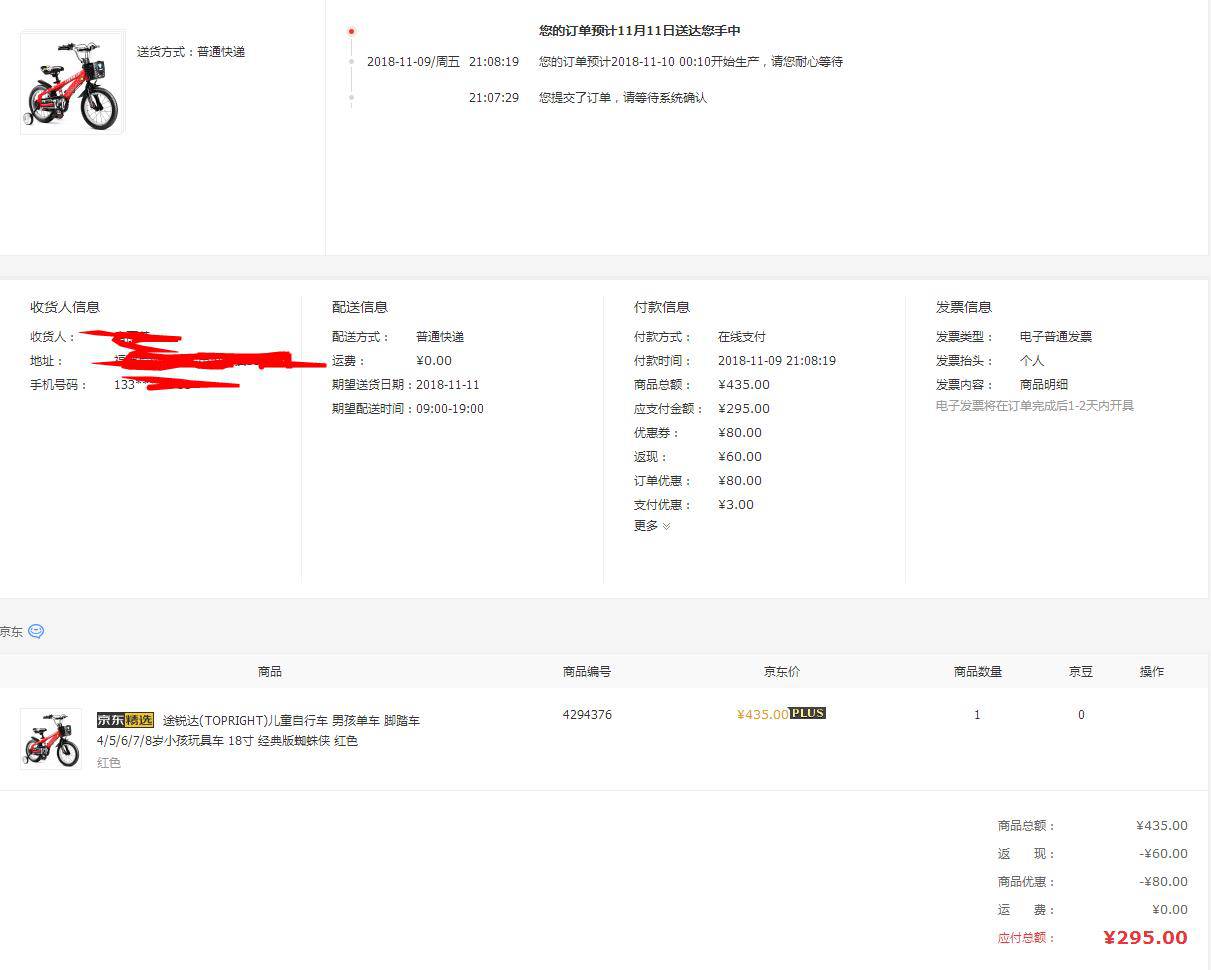This screenshot has width=1211, height=970.
Task: Click the 付款信息 section heading
Action: [662, 307]
